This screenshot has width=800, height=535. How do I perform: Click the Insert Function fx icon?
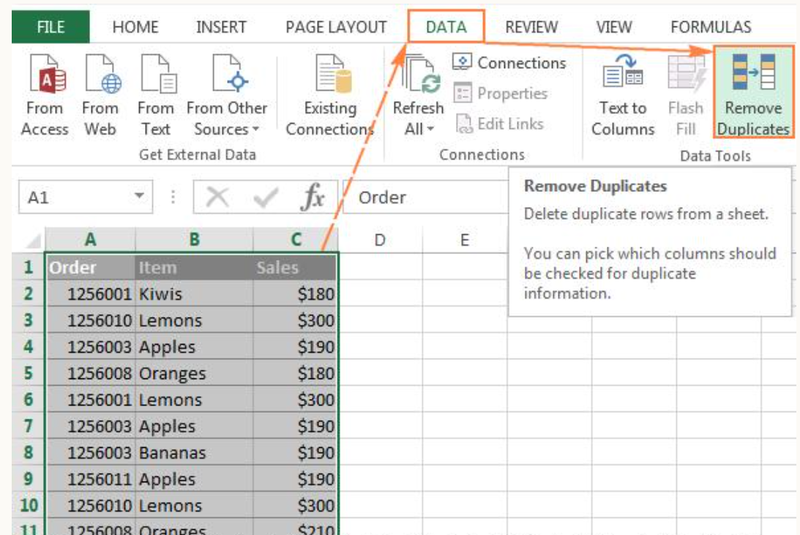[x=313, y=197]
